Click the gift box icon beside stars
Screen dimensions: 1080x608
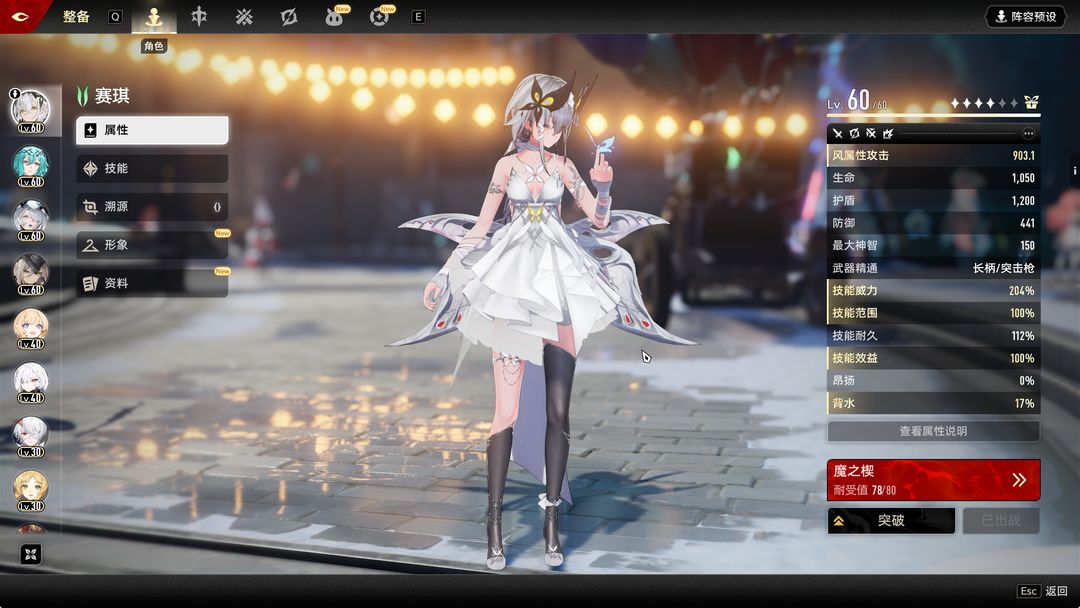click(x=1031, y=103)
